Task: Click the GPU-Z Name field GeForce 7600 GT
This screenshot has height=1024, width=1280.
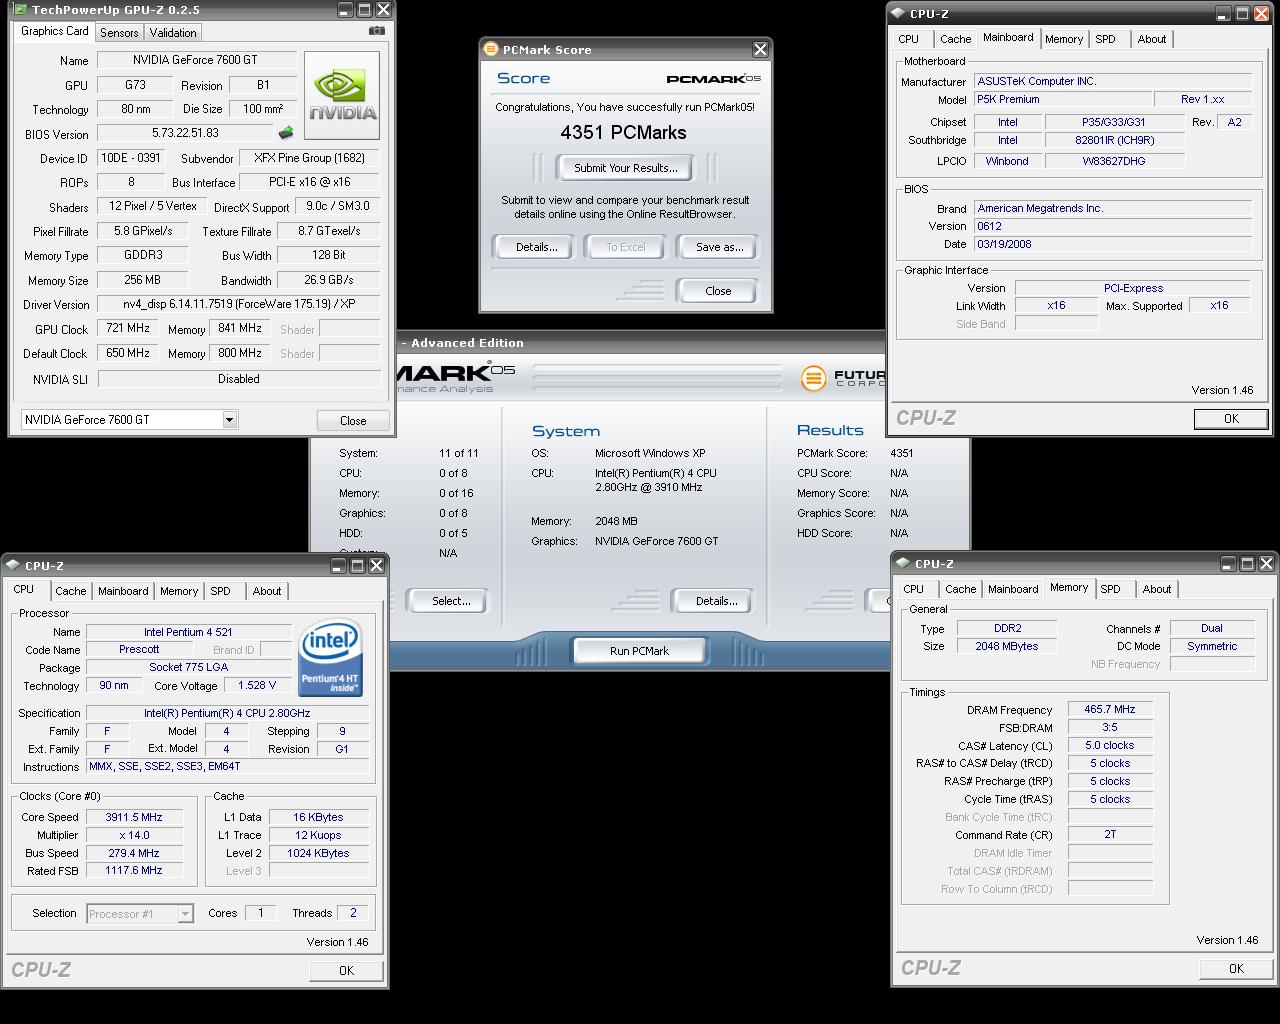Action: click(x=196, y=60)
